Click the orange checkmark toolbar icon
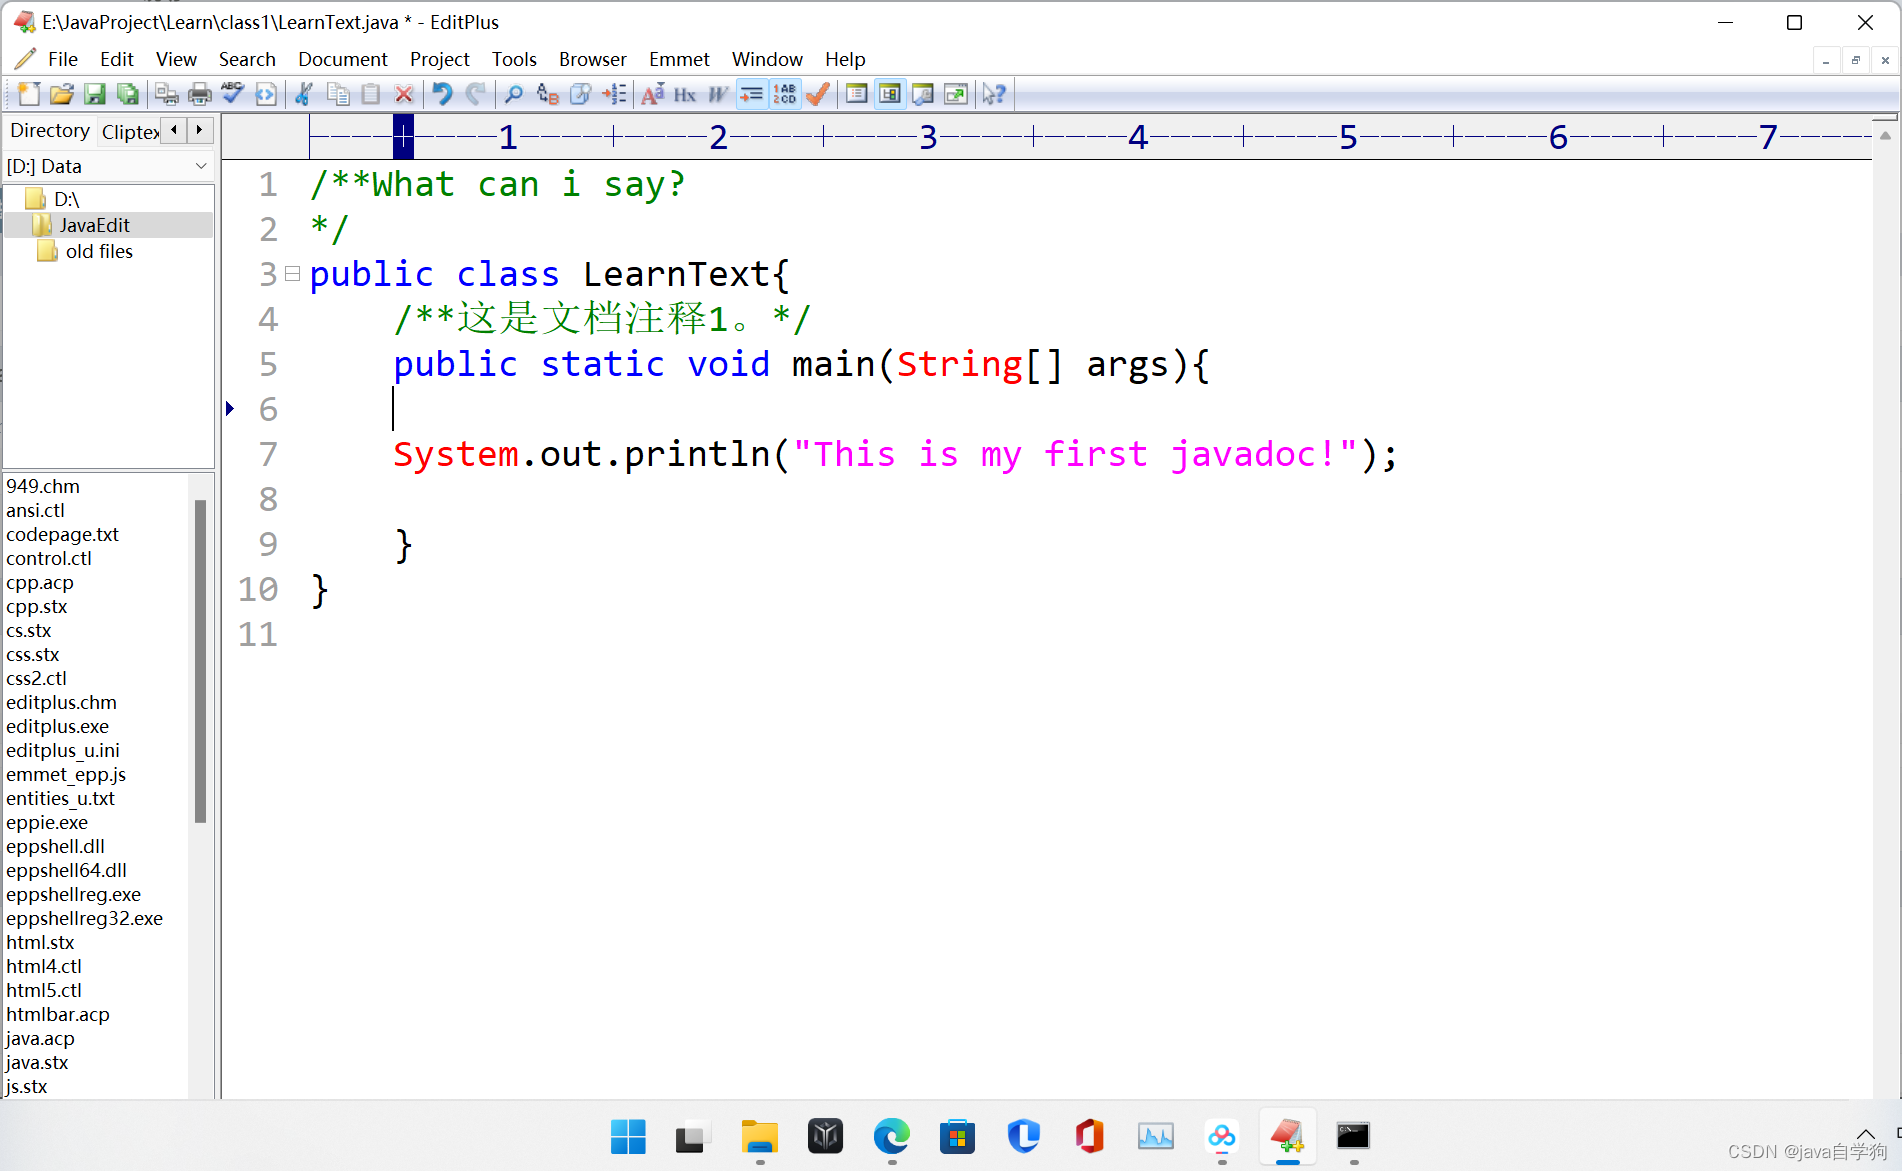Screen dimensions: 1902x1171 pyautogui.click(x=818, y=94)
